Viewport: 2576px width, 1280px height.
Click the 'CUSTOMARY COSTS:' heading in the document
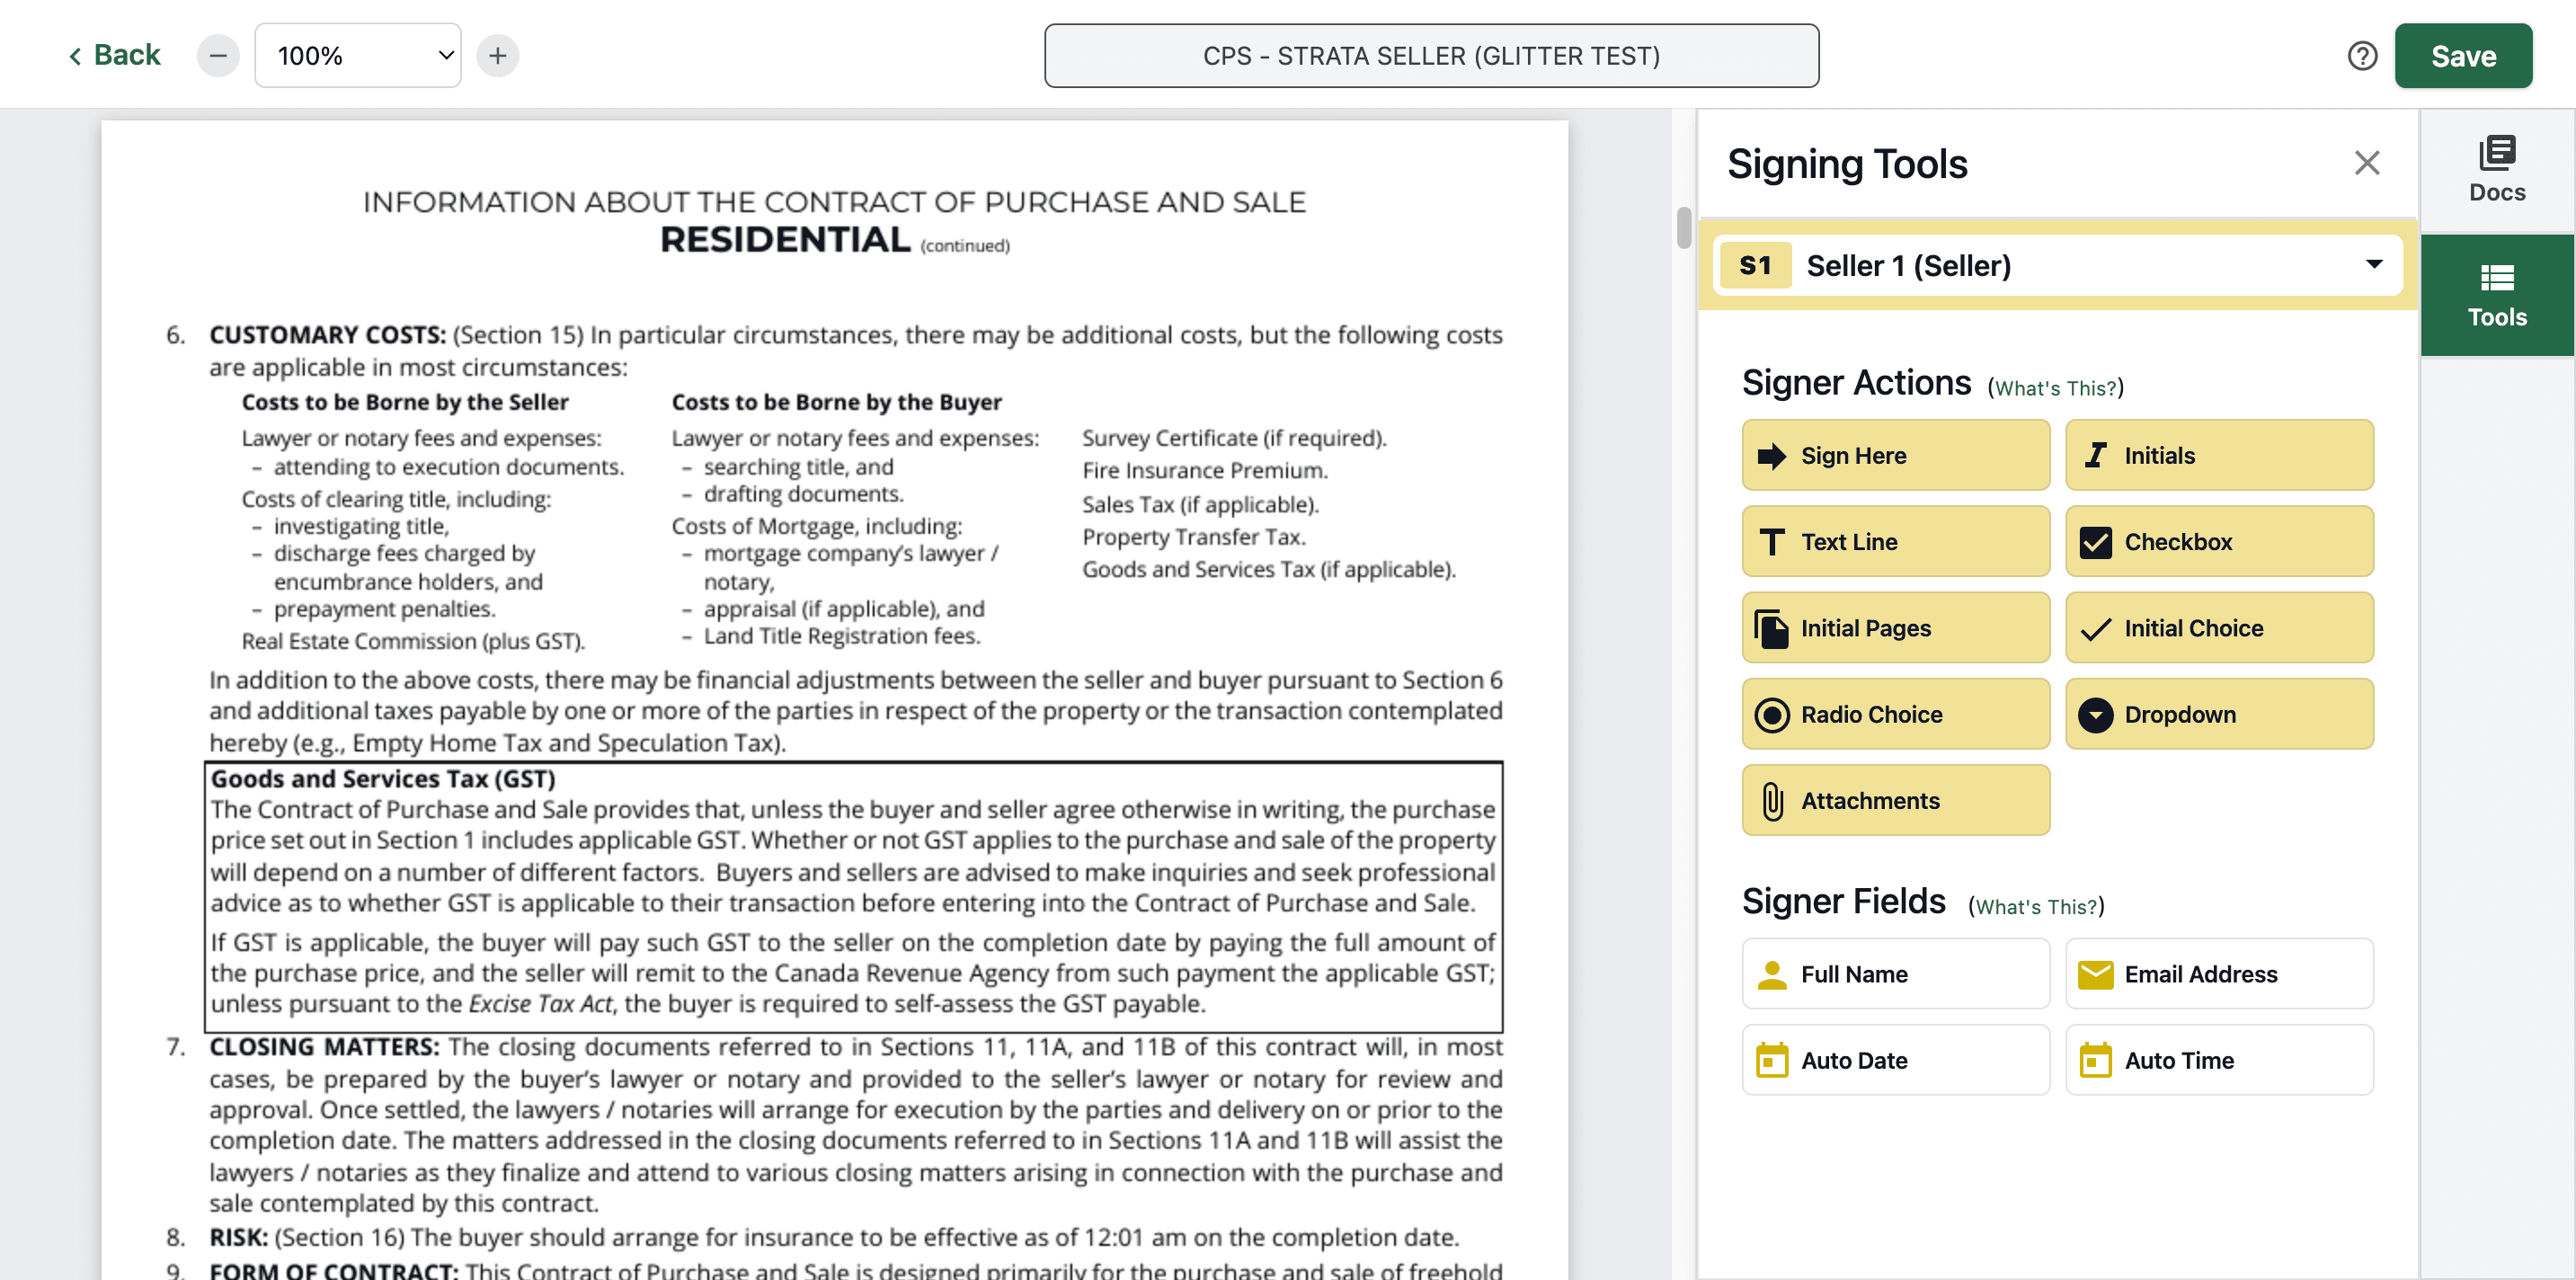click(x=328, y=335)
